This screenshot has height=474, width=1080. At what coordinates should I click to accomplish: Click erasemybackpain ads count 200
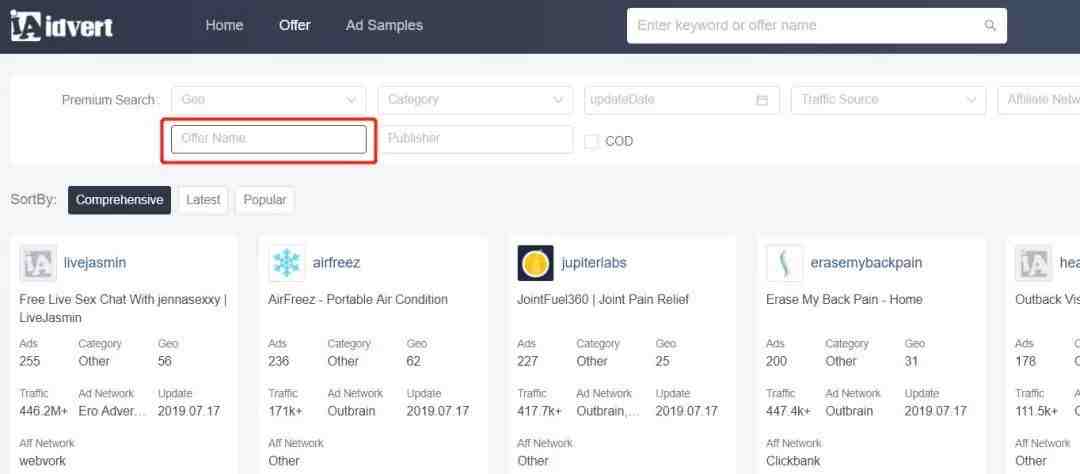[x=776, y=361]
